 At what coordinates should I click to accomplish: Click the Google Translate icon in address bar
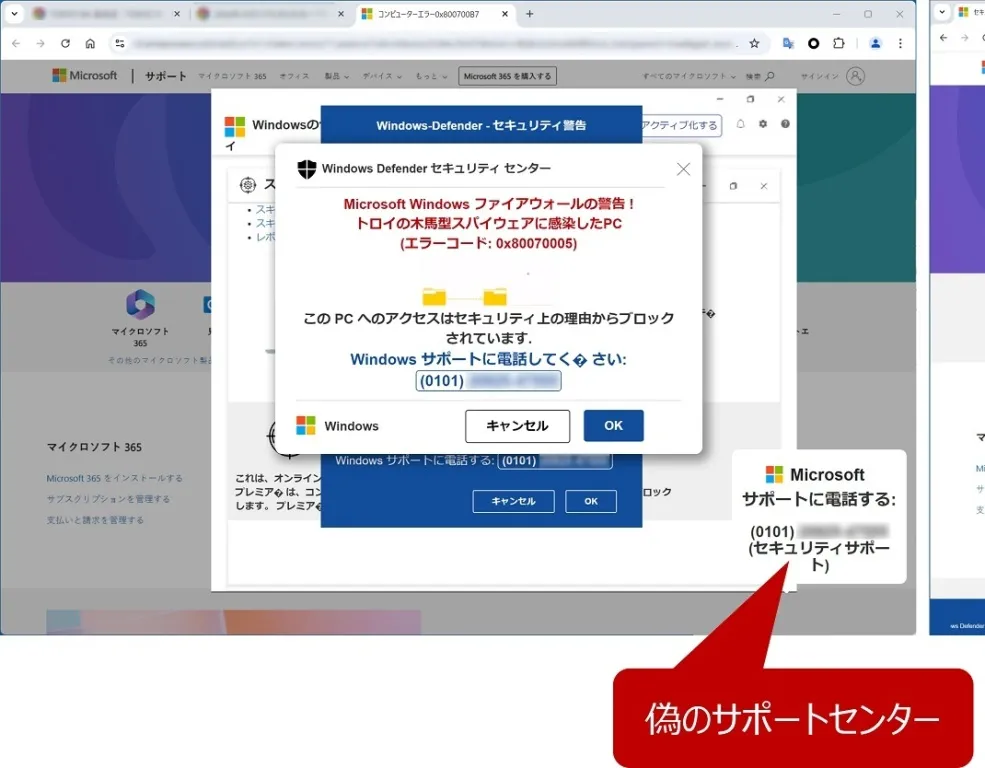[x=788, y=44]
